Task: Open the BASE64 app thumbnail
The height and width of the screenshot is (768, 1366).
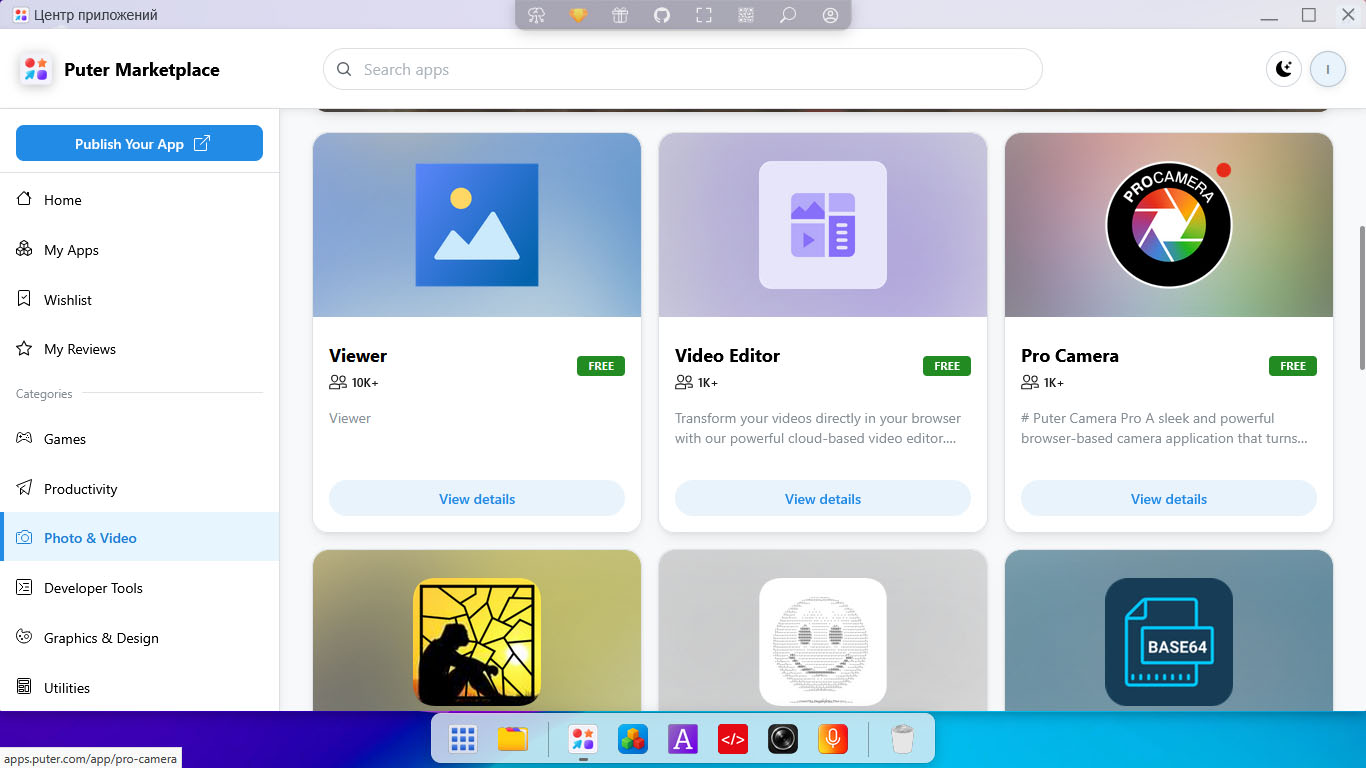Action: click(x=1169, y=641)
